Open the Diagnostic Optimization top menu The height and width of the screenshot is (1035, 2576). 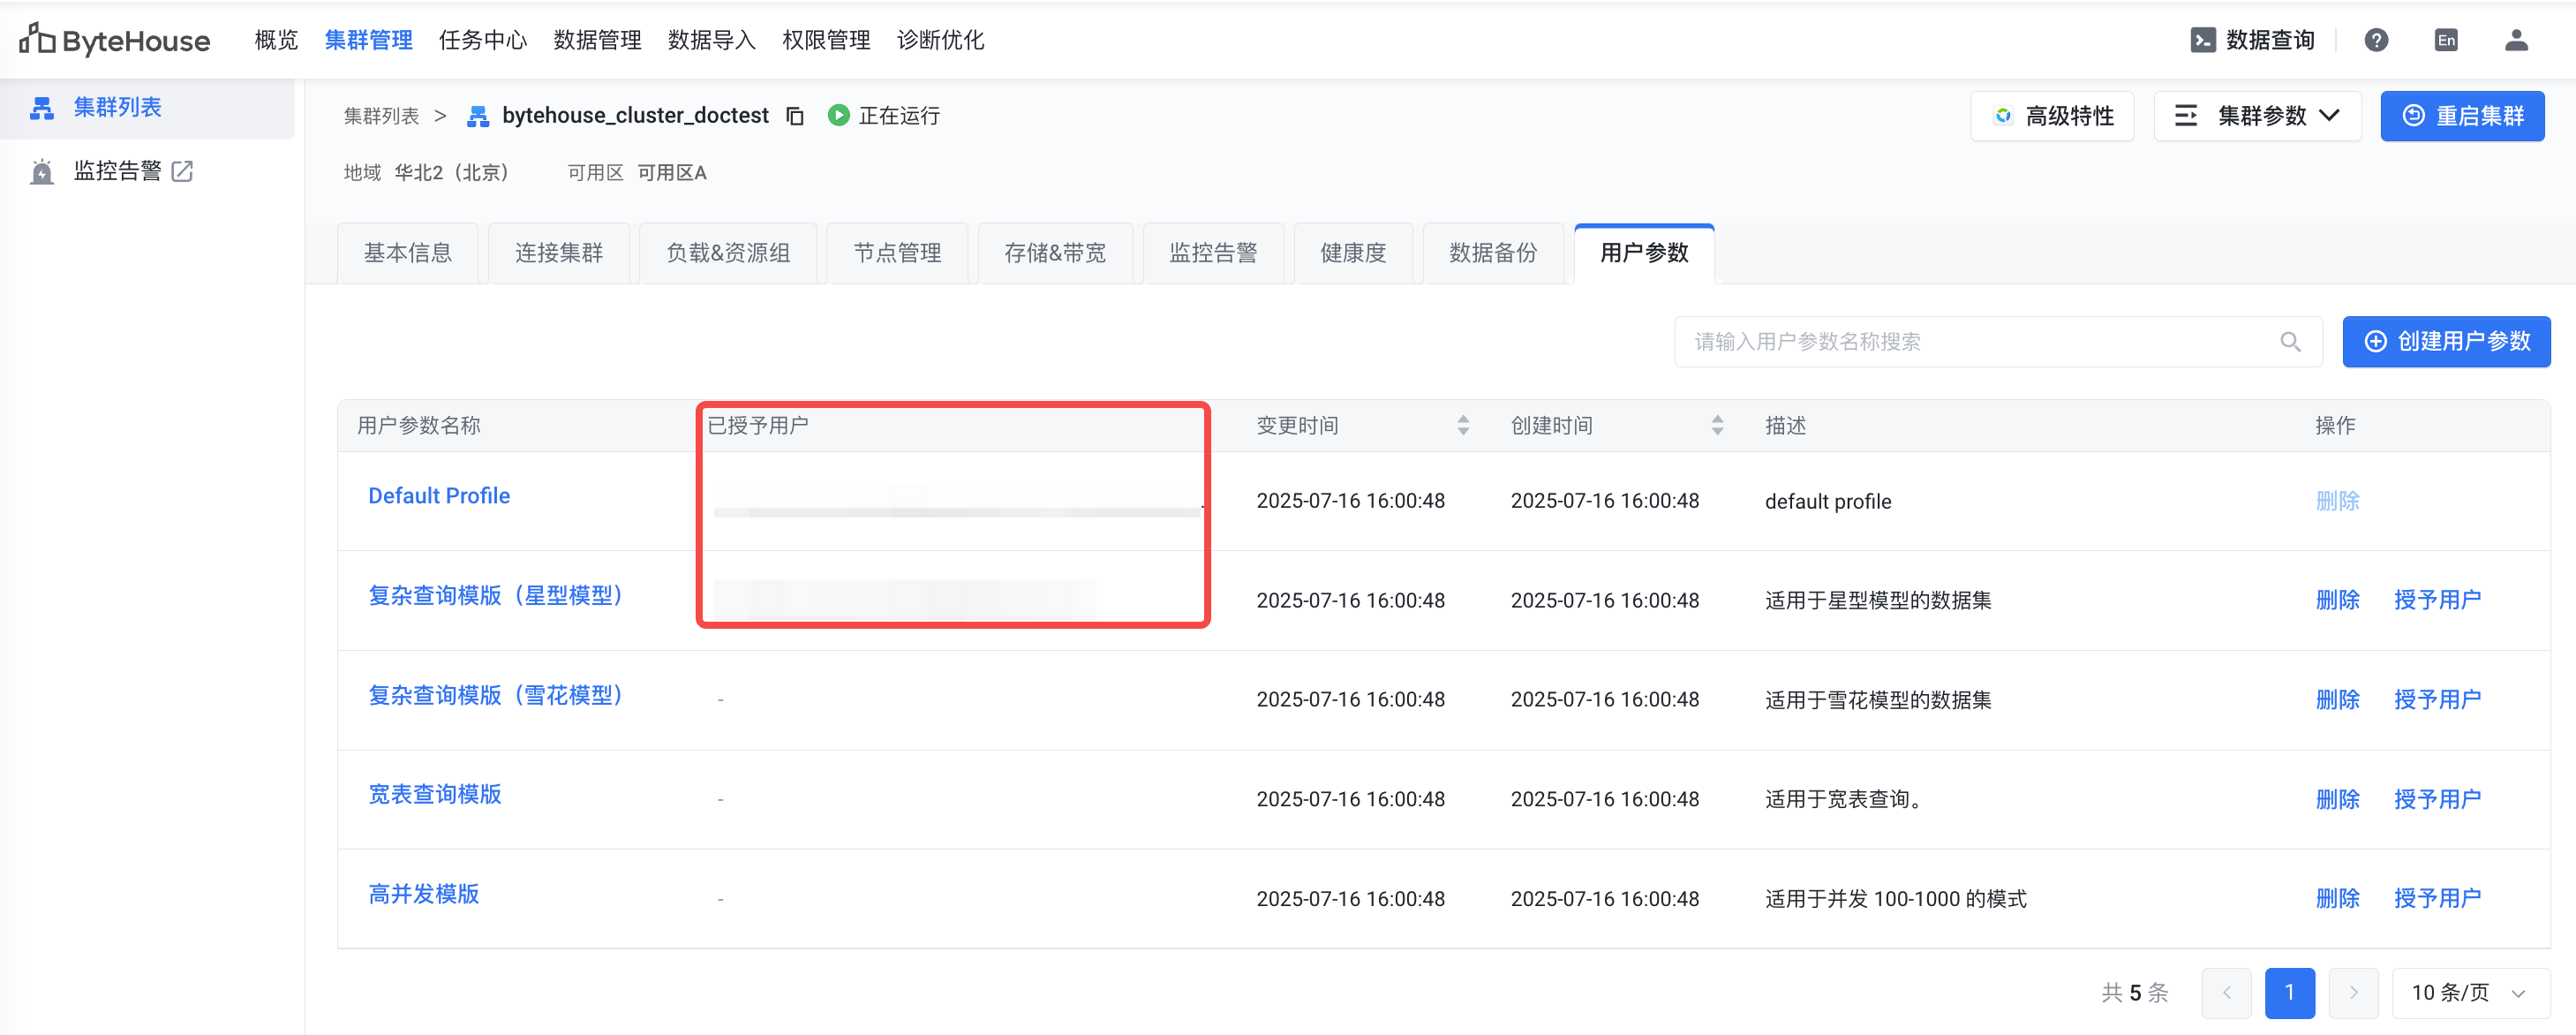tap(940, 40)
